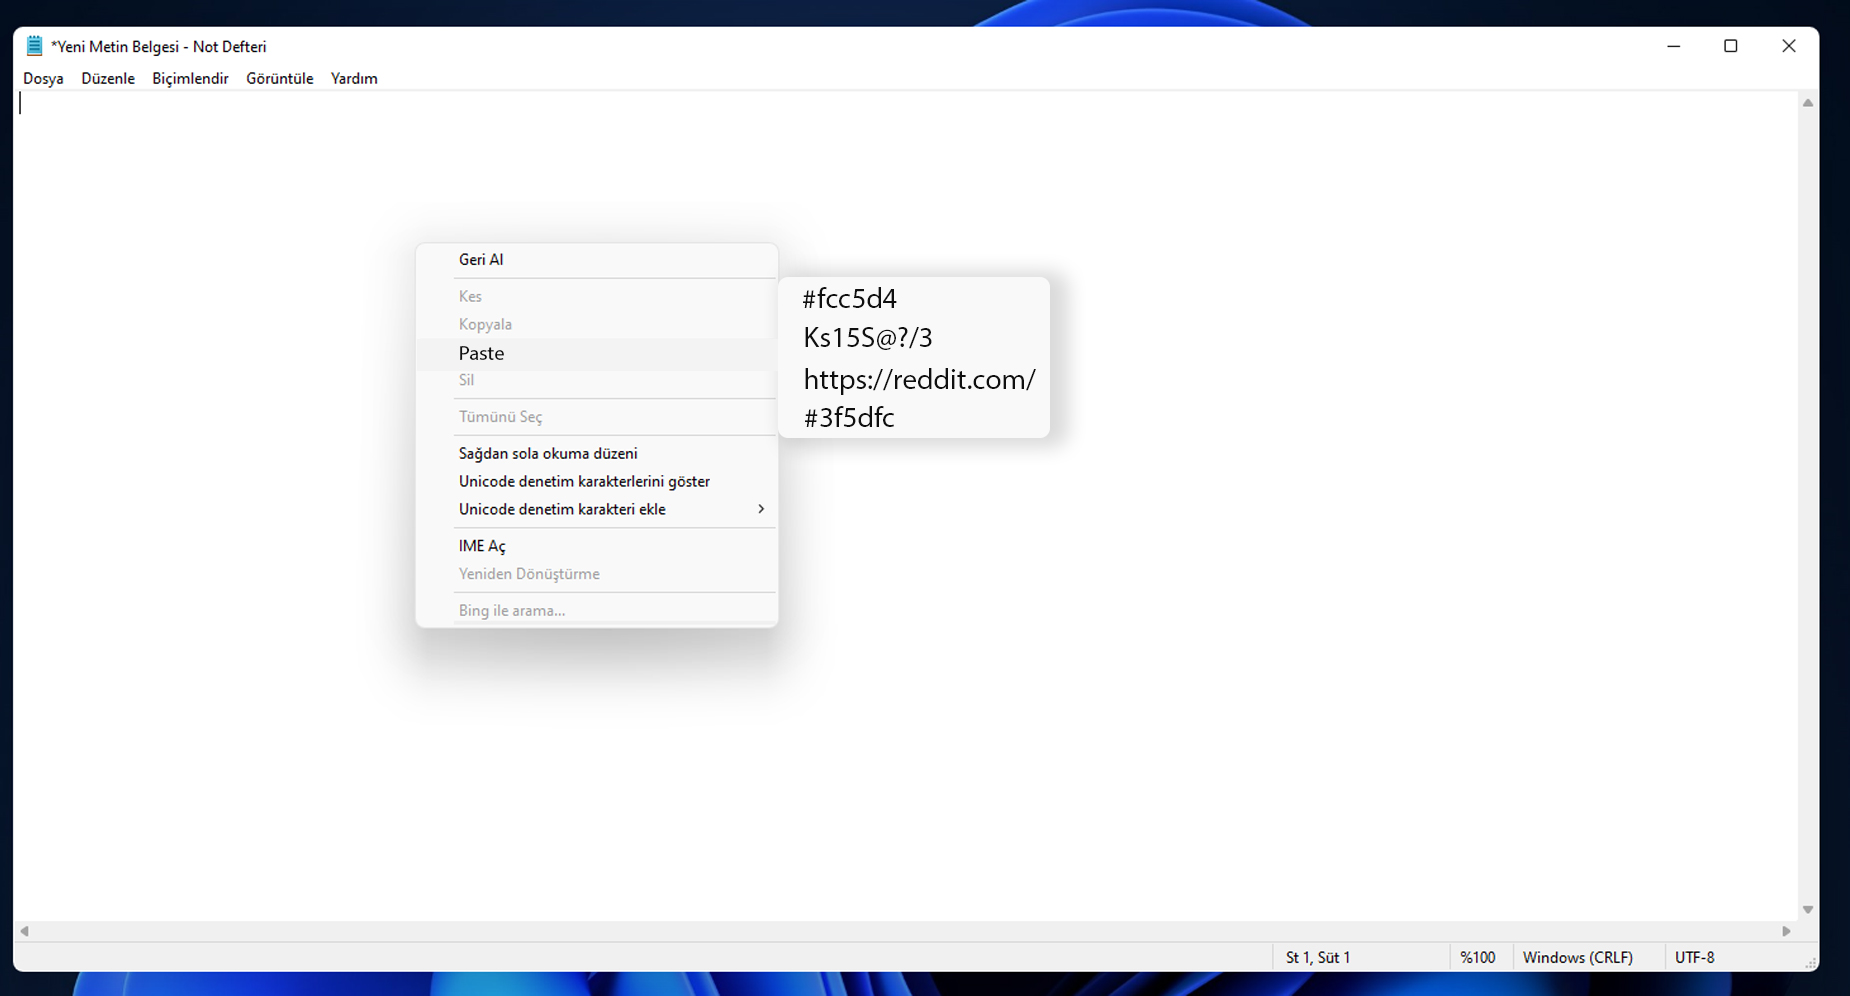Minimize the Not Defteri window
1850x996 pixels.
(1674, 46)
